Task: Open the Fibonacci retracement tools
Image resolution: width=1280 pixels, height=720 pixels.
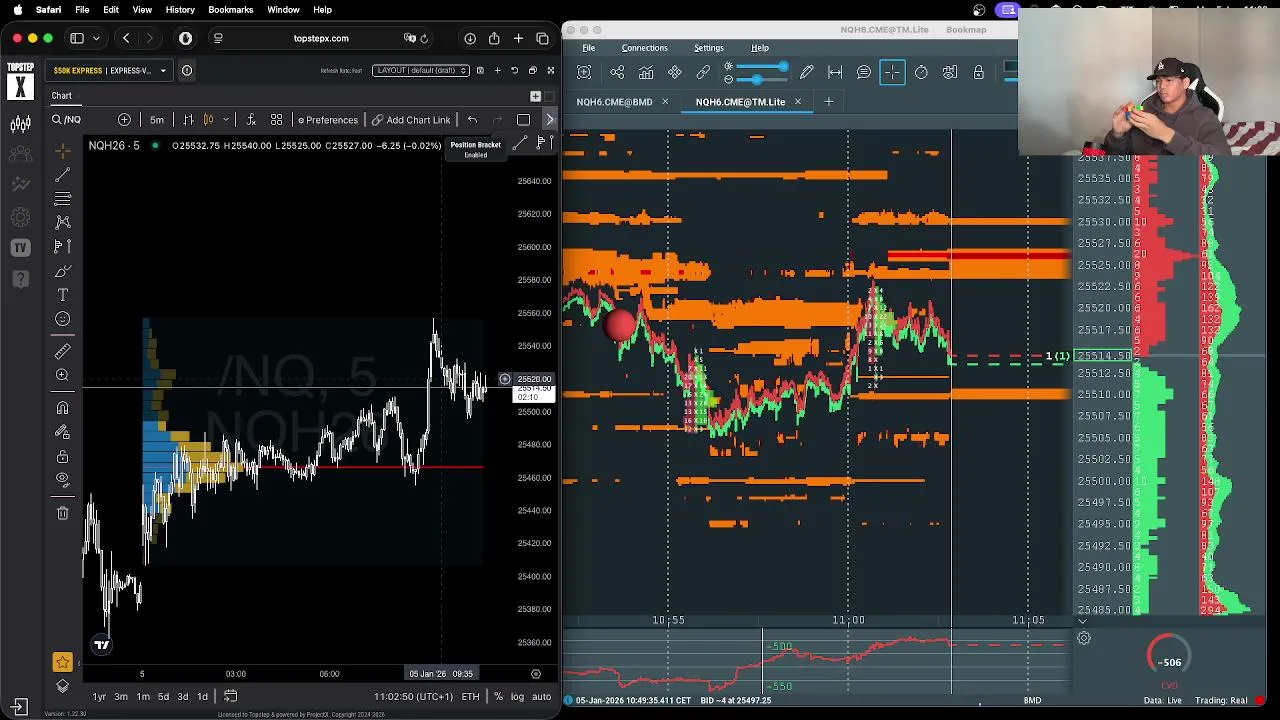Action: coord(63,199)
